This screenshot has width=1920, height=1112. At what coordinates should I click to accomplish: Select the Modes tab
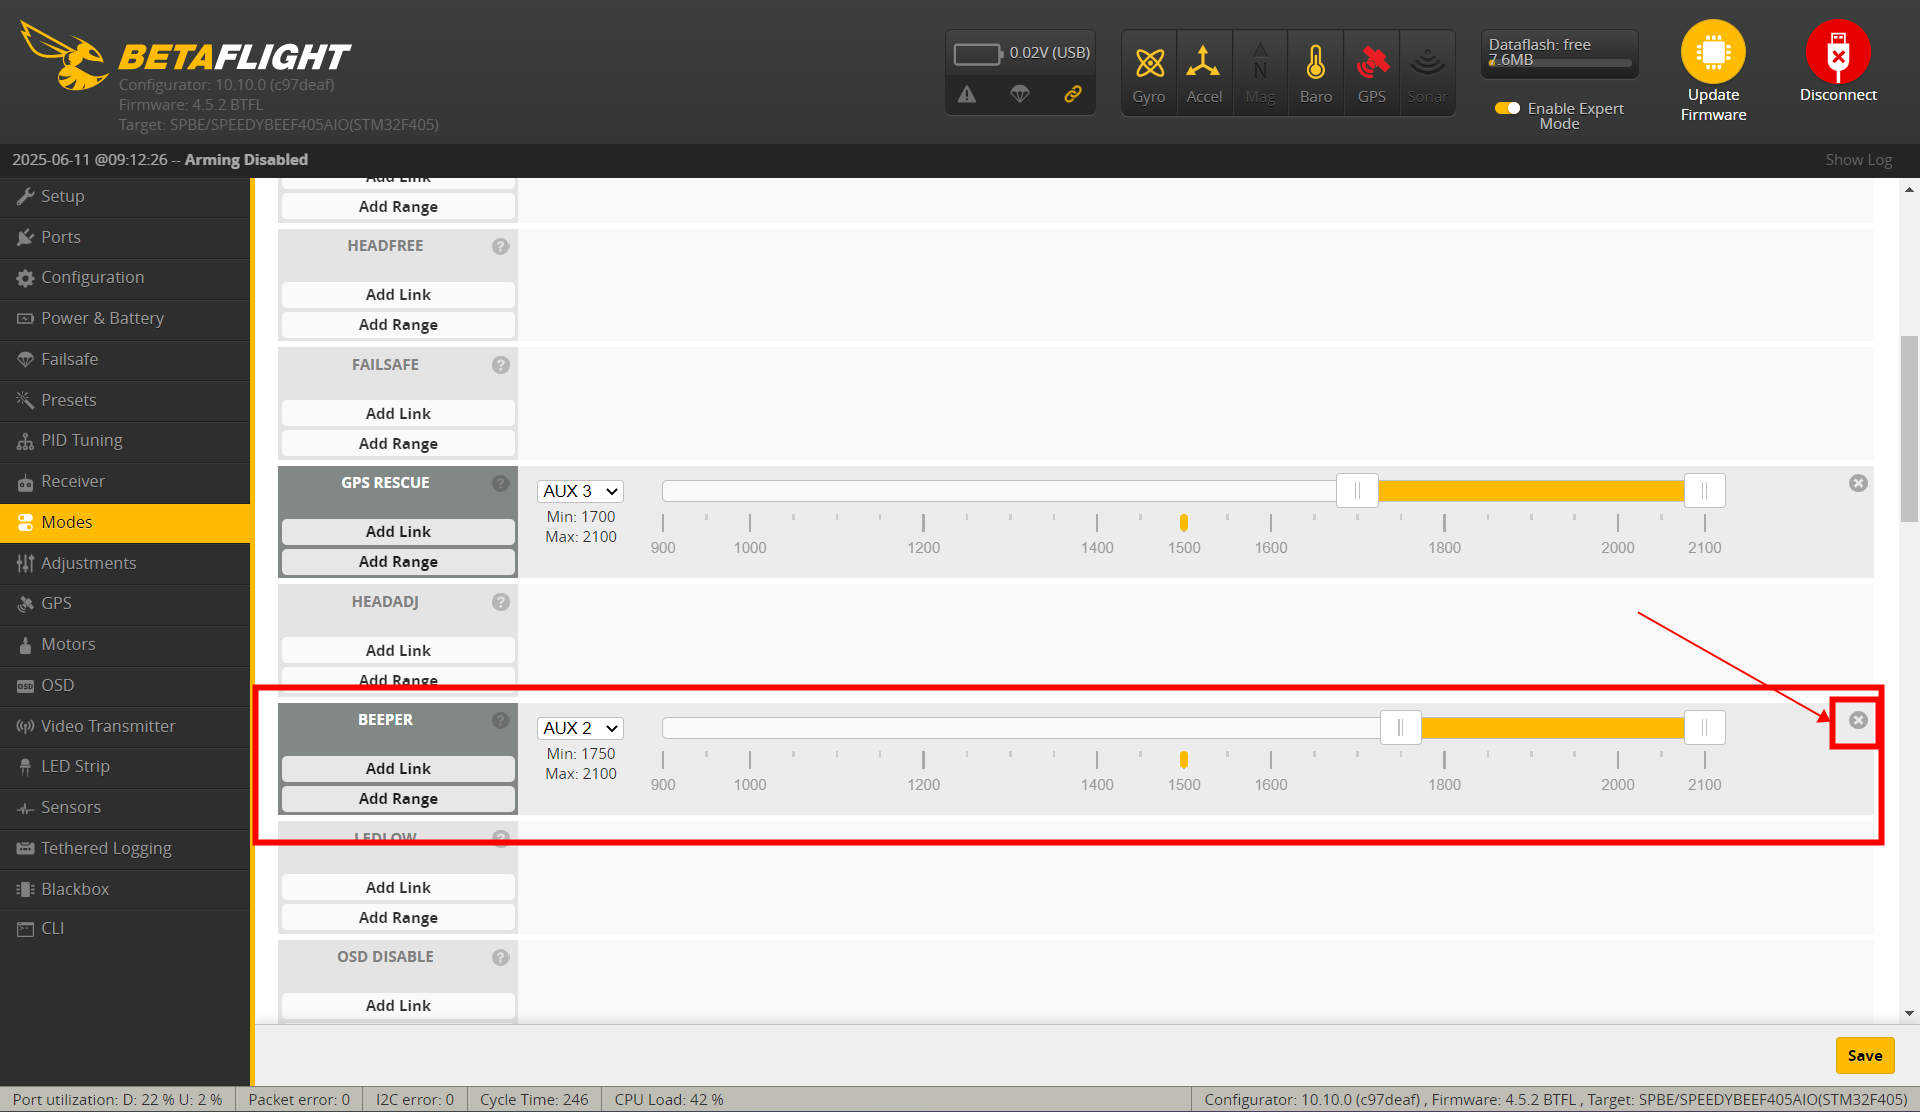pyautogui.click(x=125, y=522)
